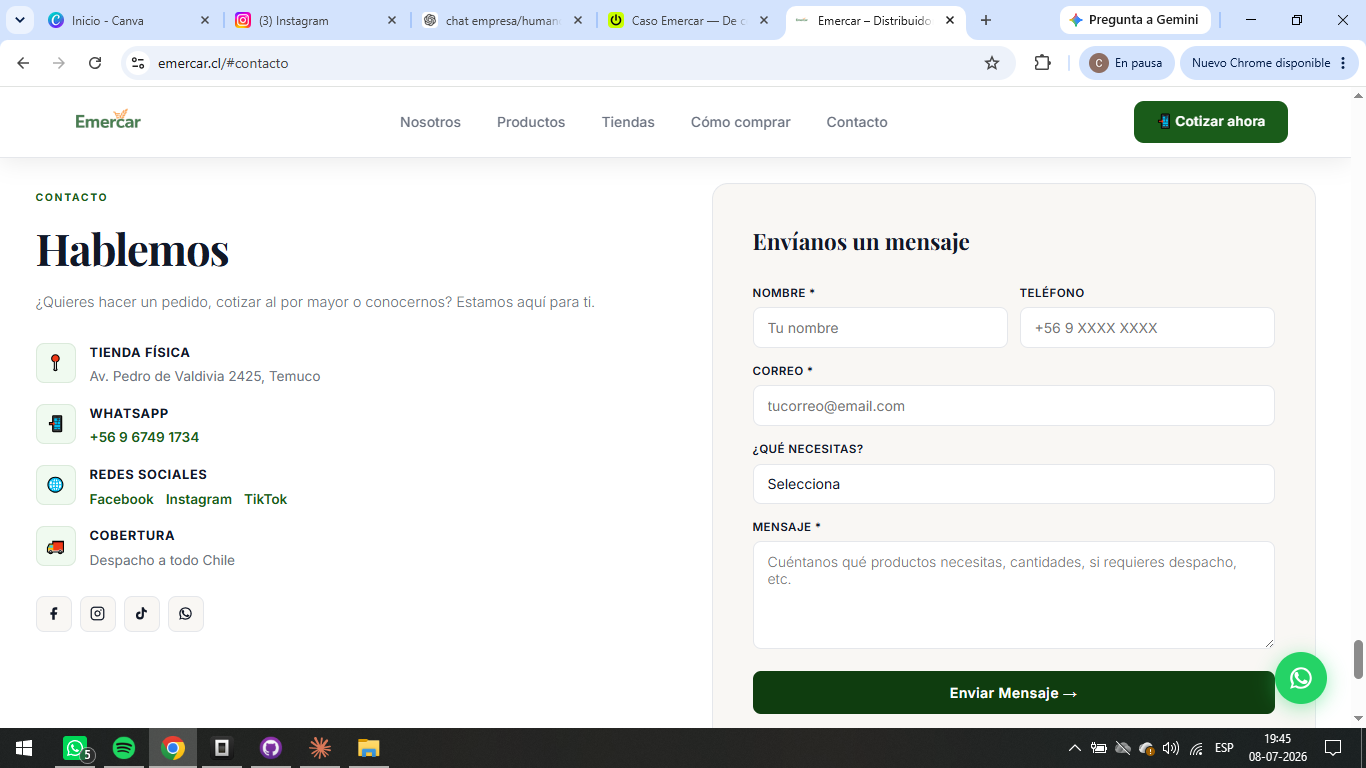Click the address Av. Pedro de Valdivia 2425, Temuco
The height and width of the screenshot is (768, 1366).
[205, 376]
